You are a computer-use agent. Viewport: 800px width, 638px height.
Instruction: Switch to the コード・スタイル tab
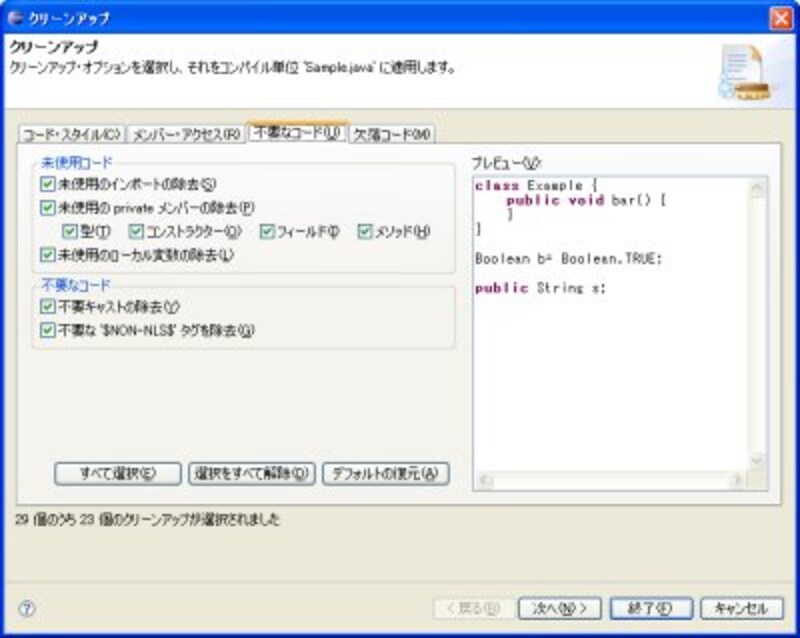(72, 134)
